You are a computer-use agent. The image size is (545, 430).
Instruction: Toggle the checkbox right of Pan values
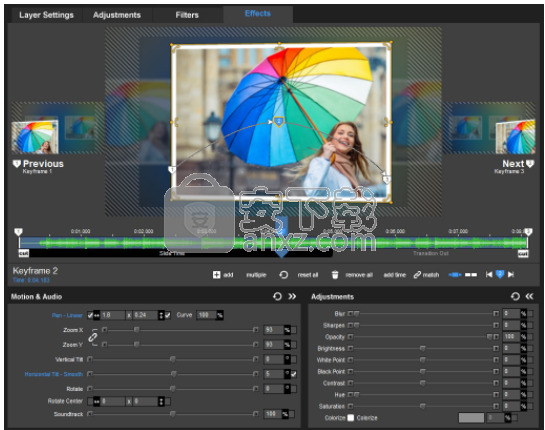168,315
